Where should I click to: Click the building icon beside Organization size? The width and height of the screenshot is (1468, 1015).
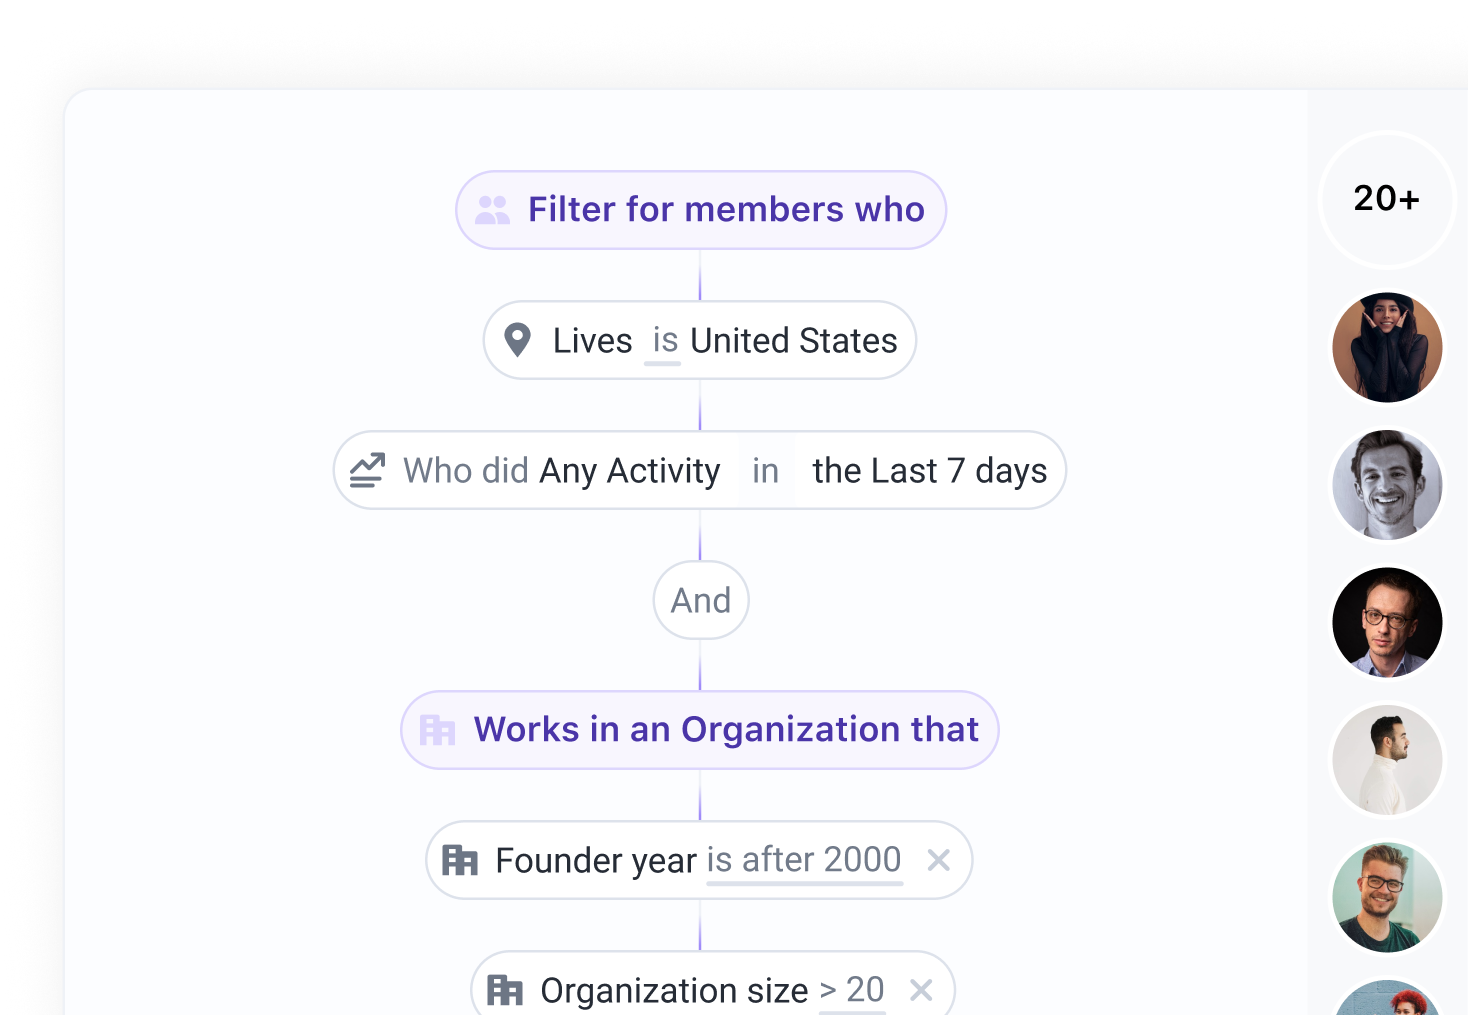(x=505, y=990)
